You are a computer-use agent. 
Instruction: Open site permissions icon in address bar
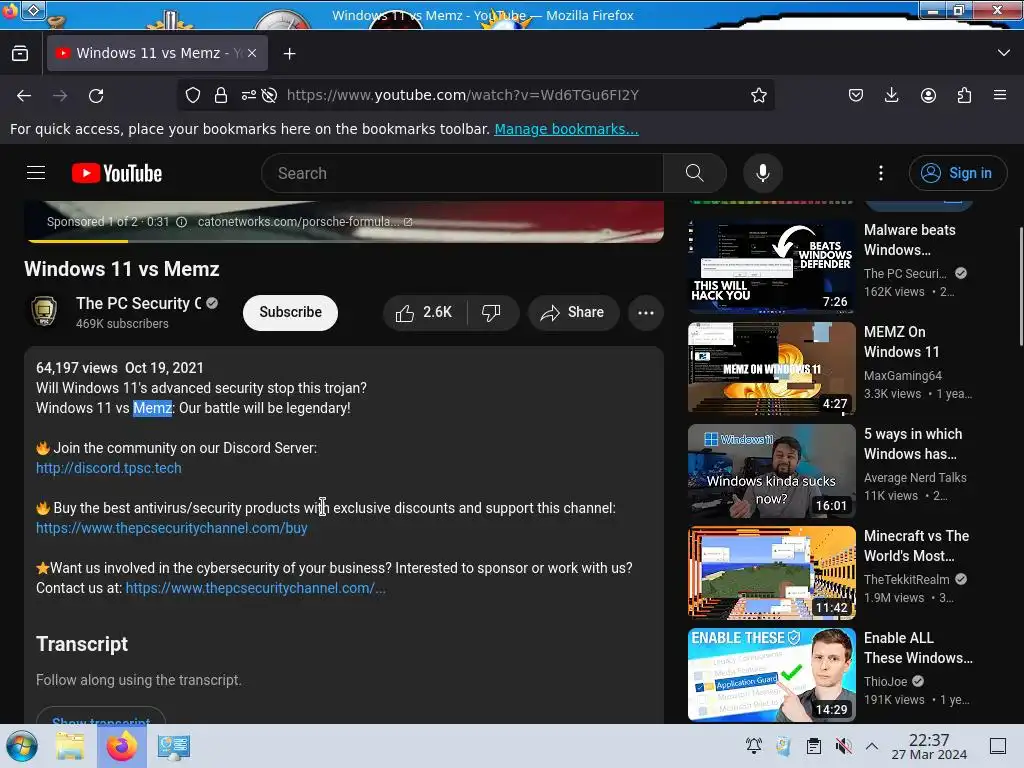click(x=248, y=95)
